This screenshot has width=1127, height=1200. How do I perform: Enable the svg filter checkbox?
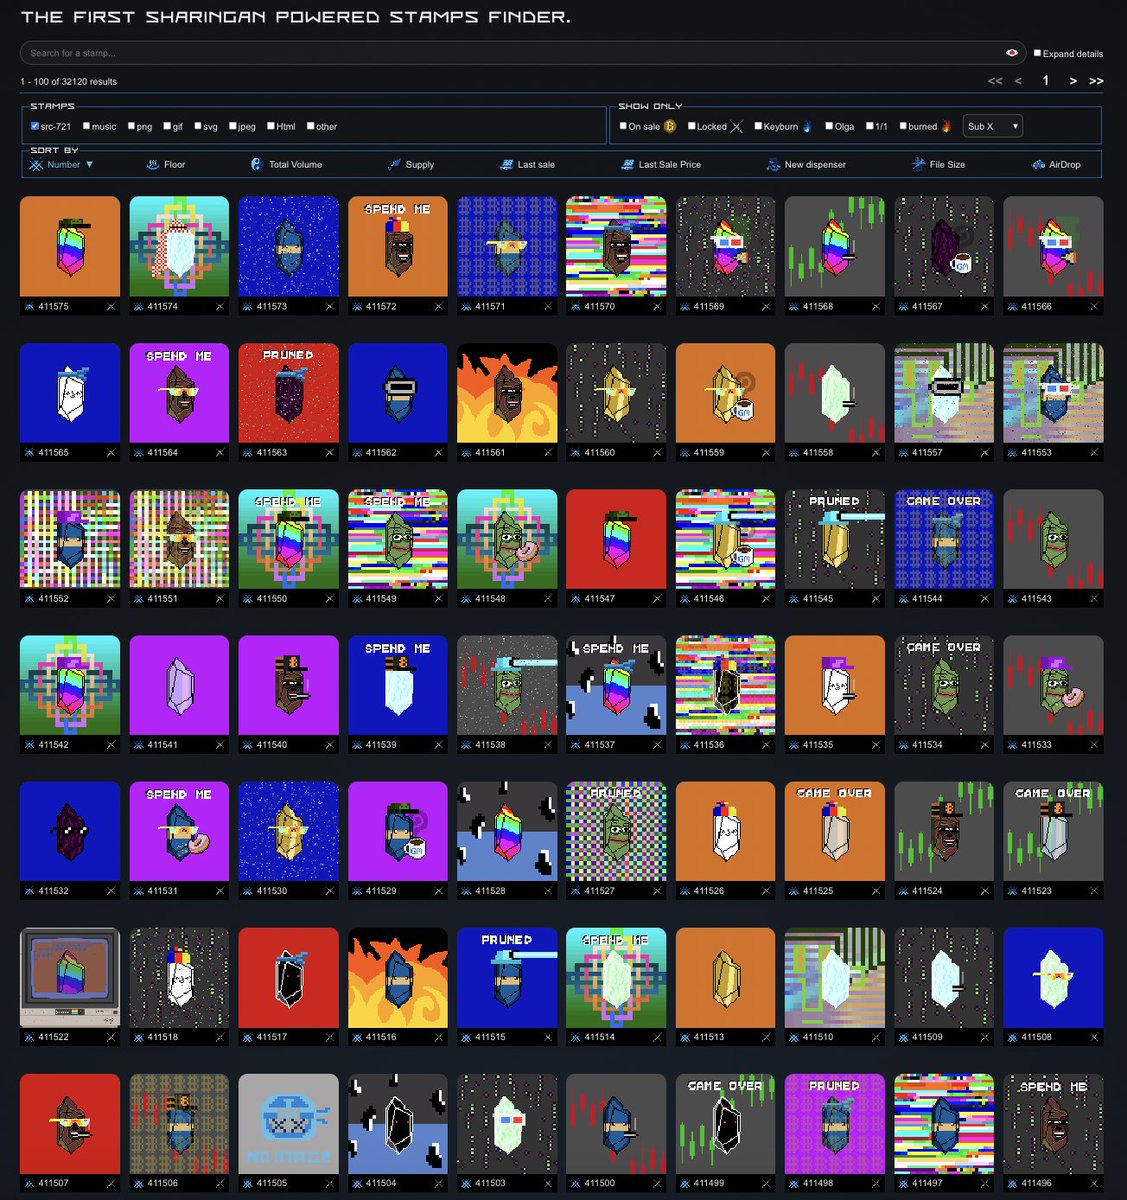[x=198, y=126]
